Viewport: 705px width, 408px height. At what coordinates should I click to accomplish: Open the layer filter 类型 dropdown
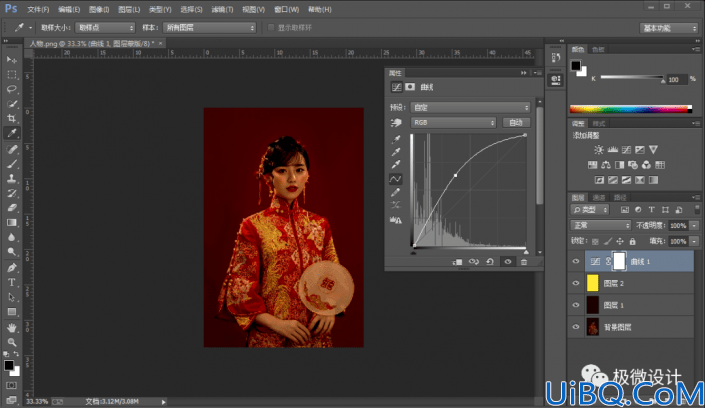tap(590, 210)
